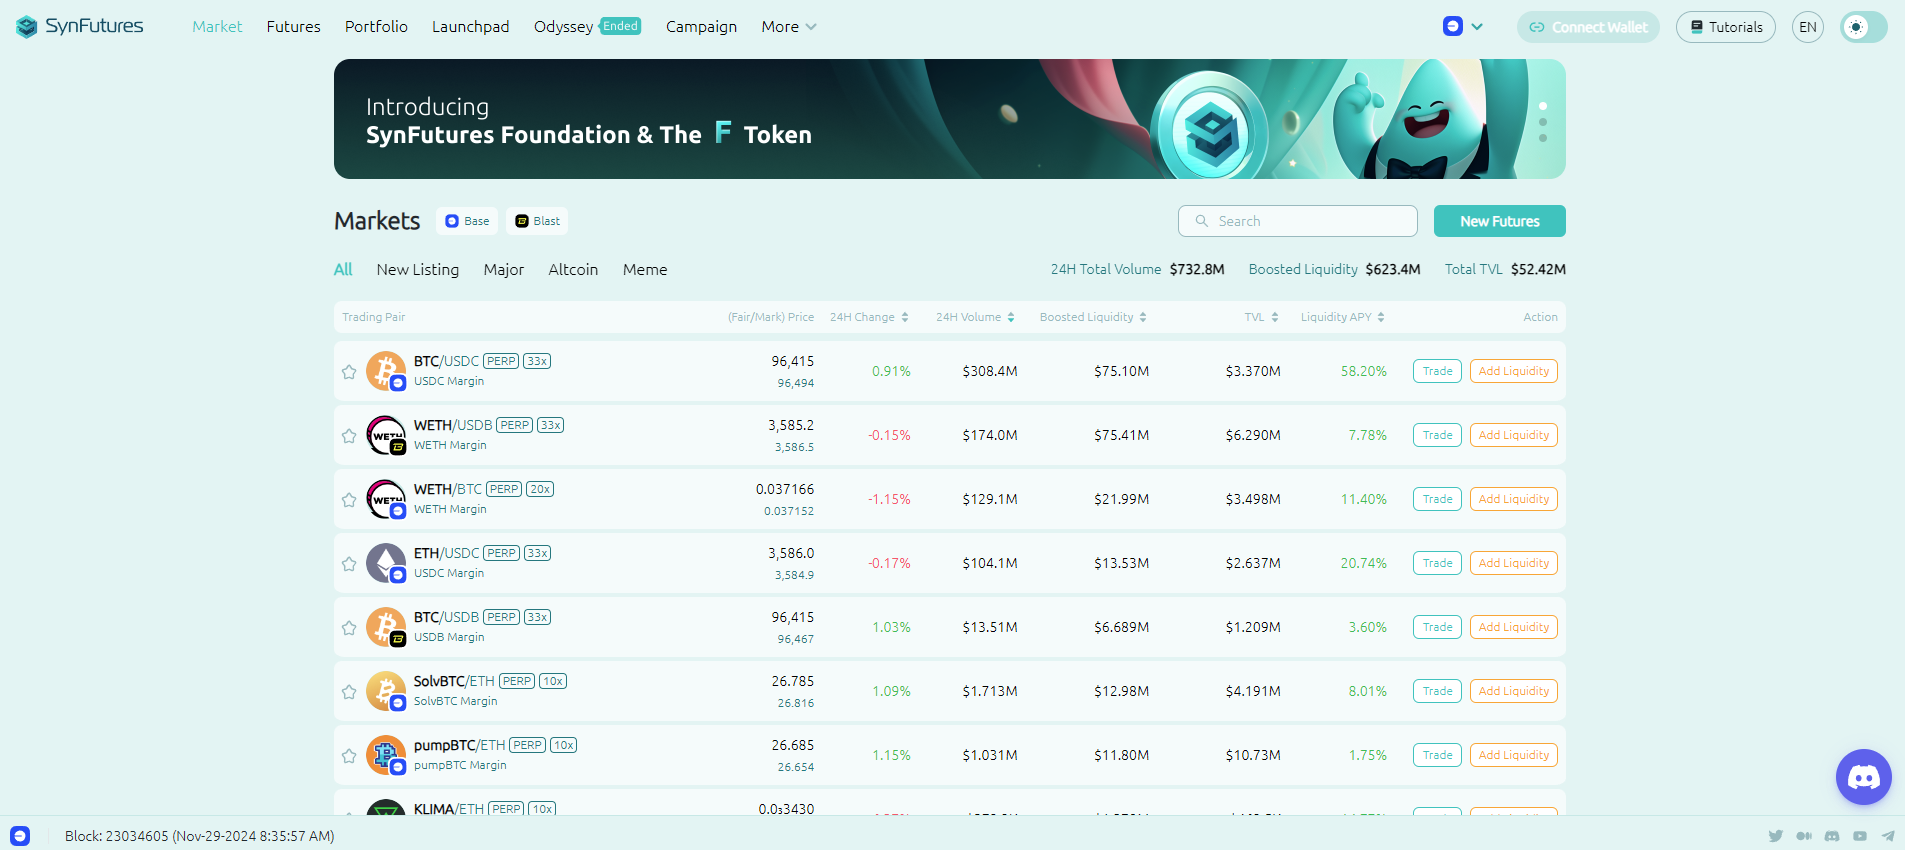
Task: Click the block number status text
Action: pyautogui.click(x=200, y=836)
